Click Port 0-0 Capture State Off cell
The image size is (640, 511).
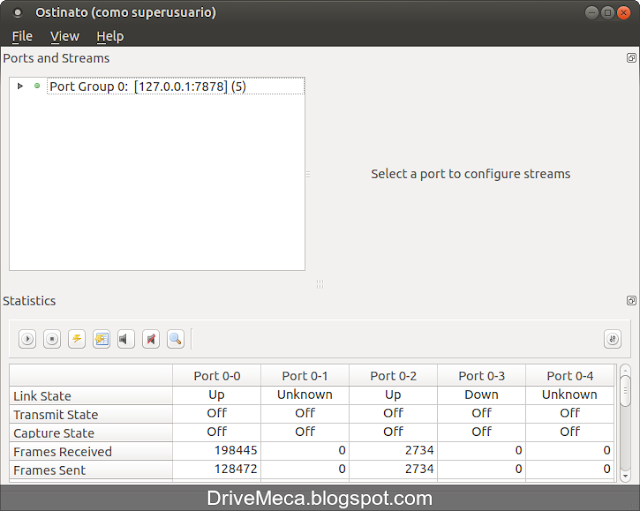[217, 431]
